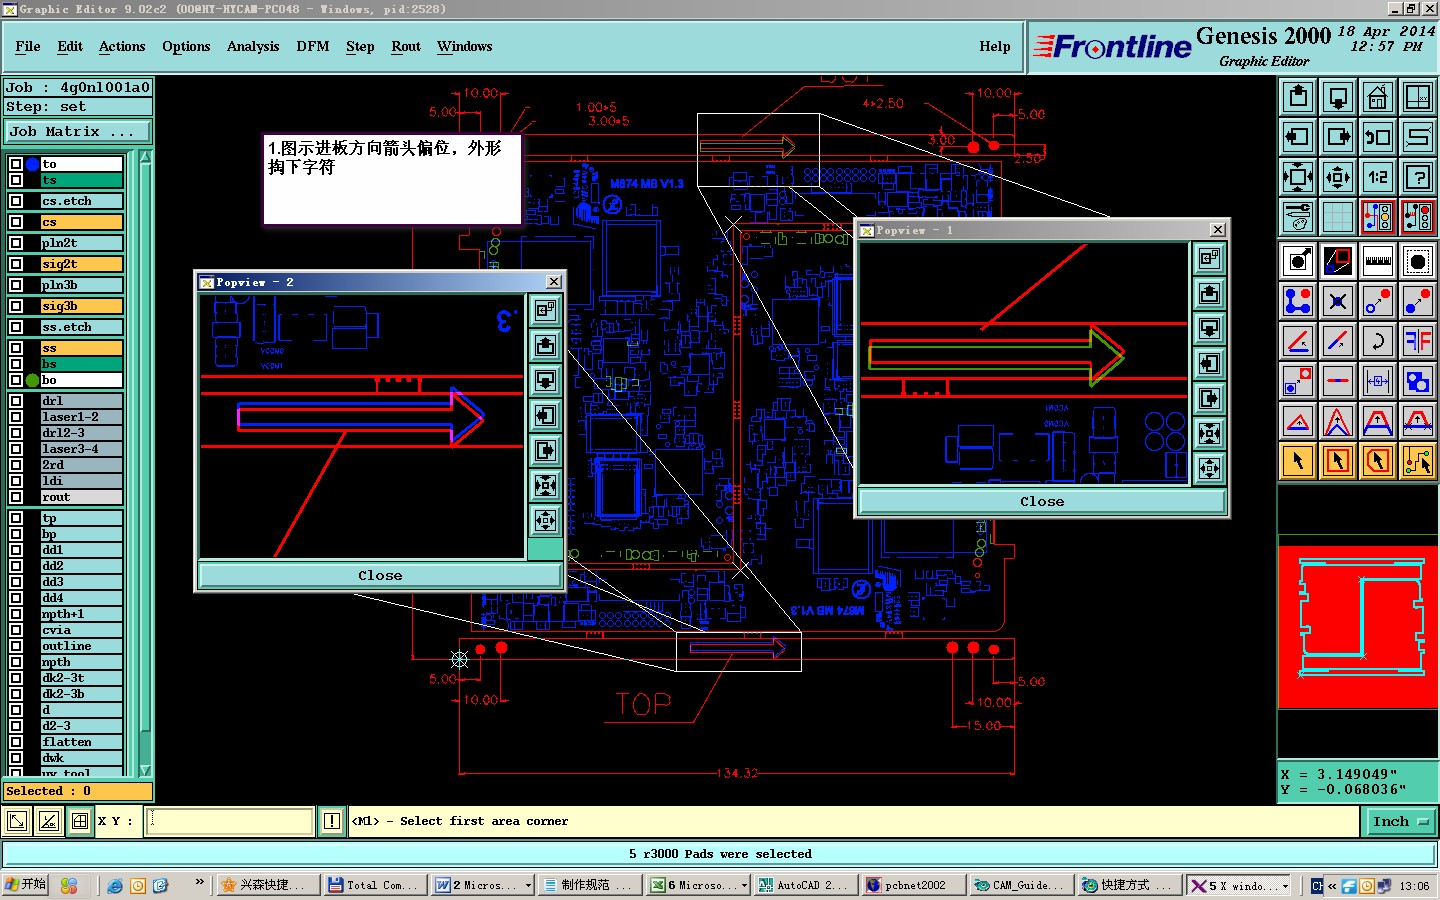Toggle checkbox for layer sig3b

point(16,306)
